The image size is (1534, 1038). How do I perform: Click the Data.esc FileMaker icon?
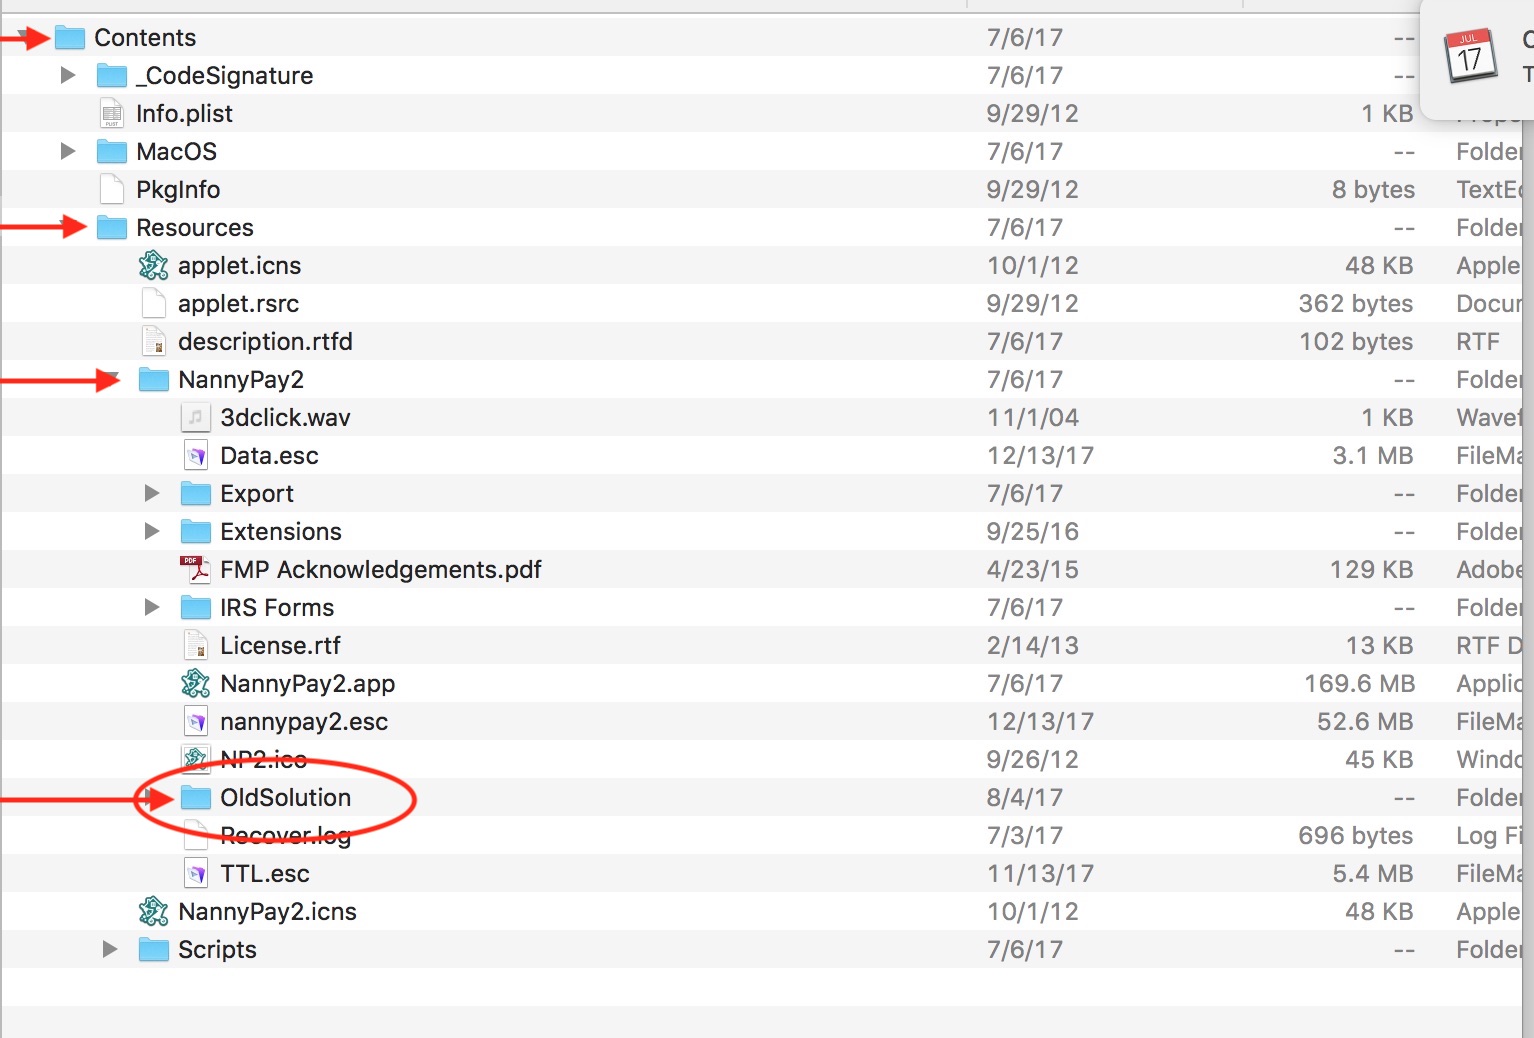click(x=196, y=456)
